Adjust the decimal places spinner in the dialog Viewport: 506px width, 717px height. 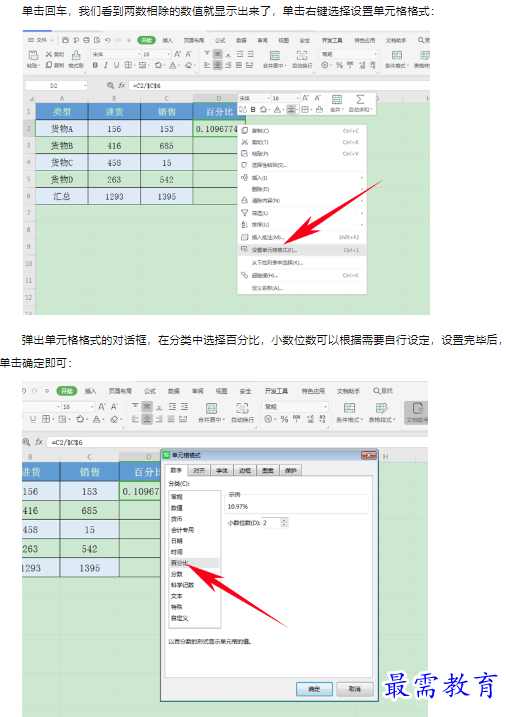tap(284, 522)
